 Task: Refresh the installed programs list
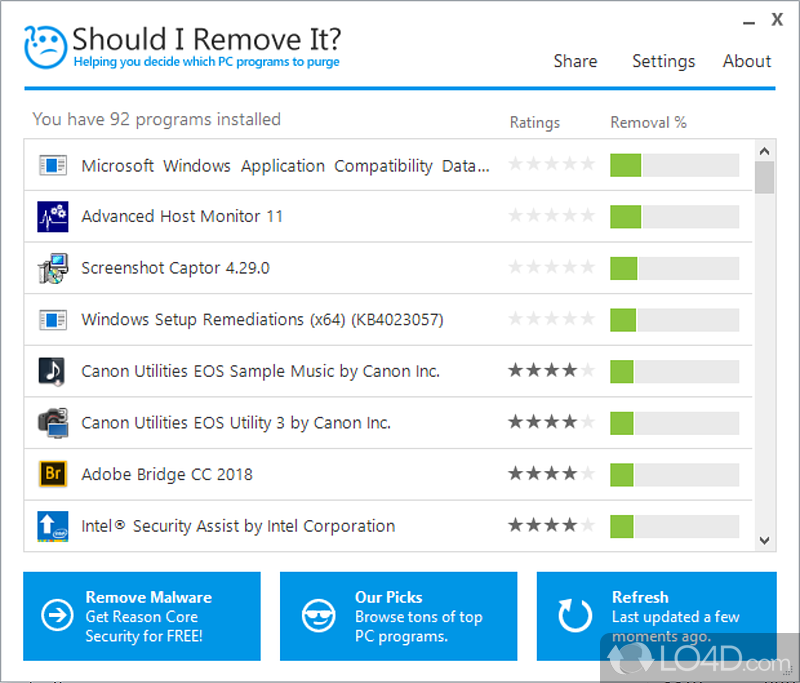pos(656,616)
